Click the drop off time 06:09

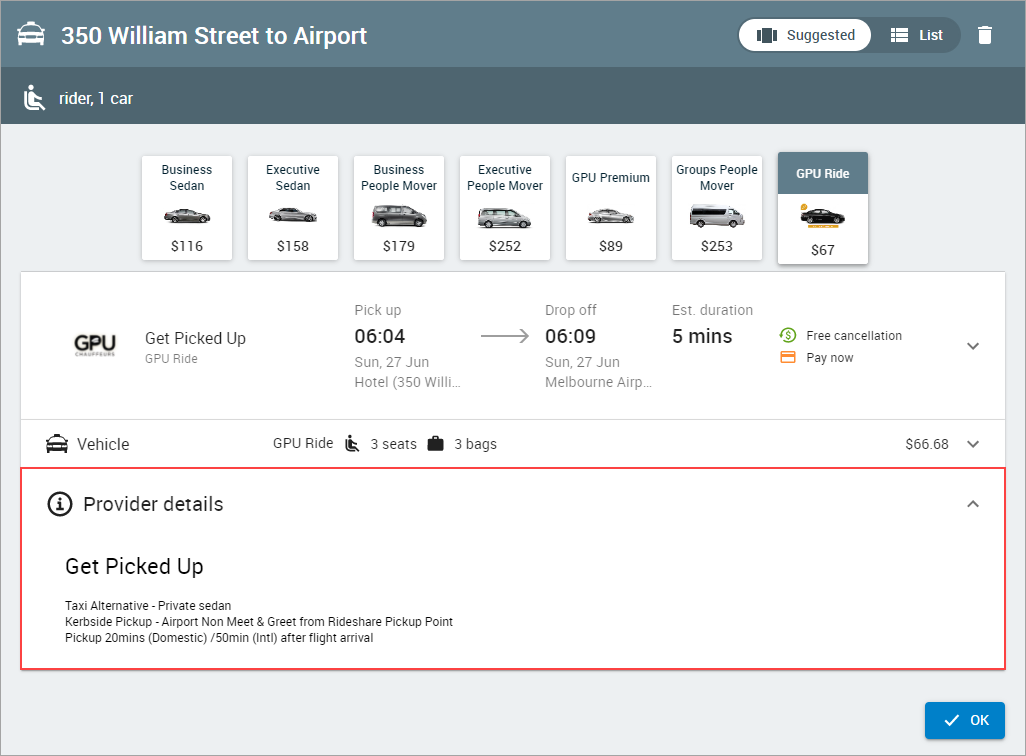pyautogui.click(x=571, y=336)
